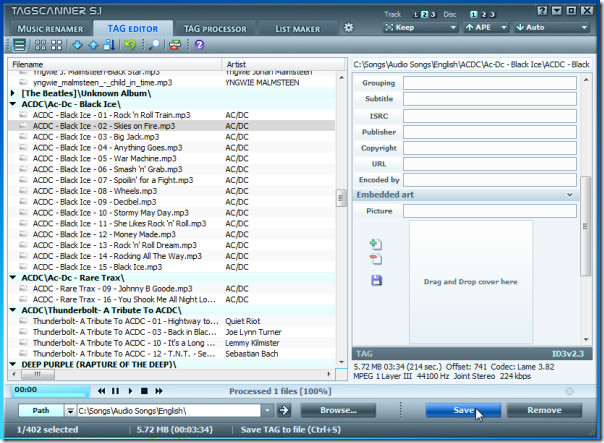Click into the Publisher field
The image size is (604, 443).
[490, 132]
